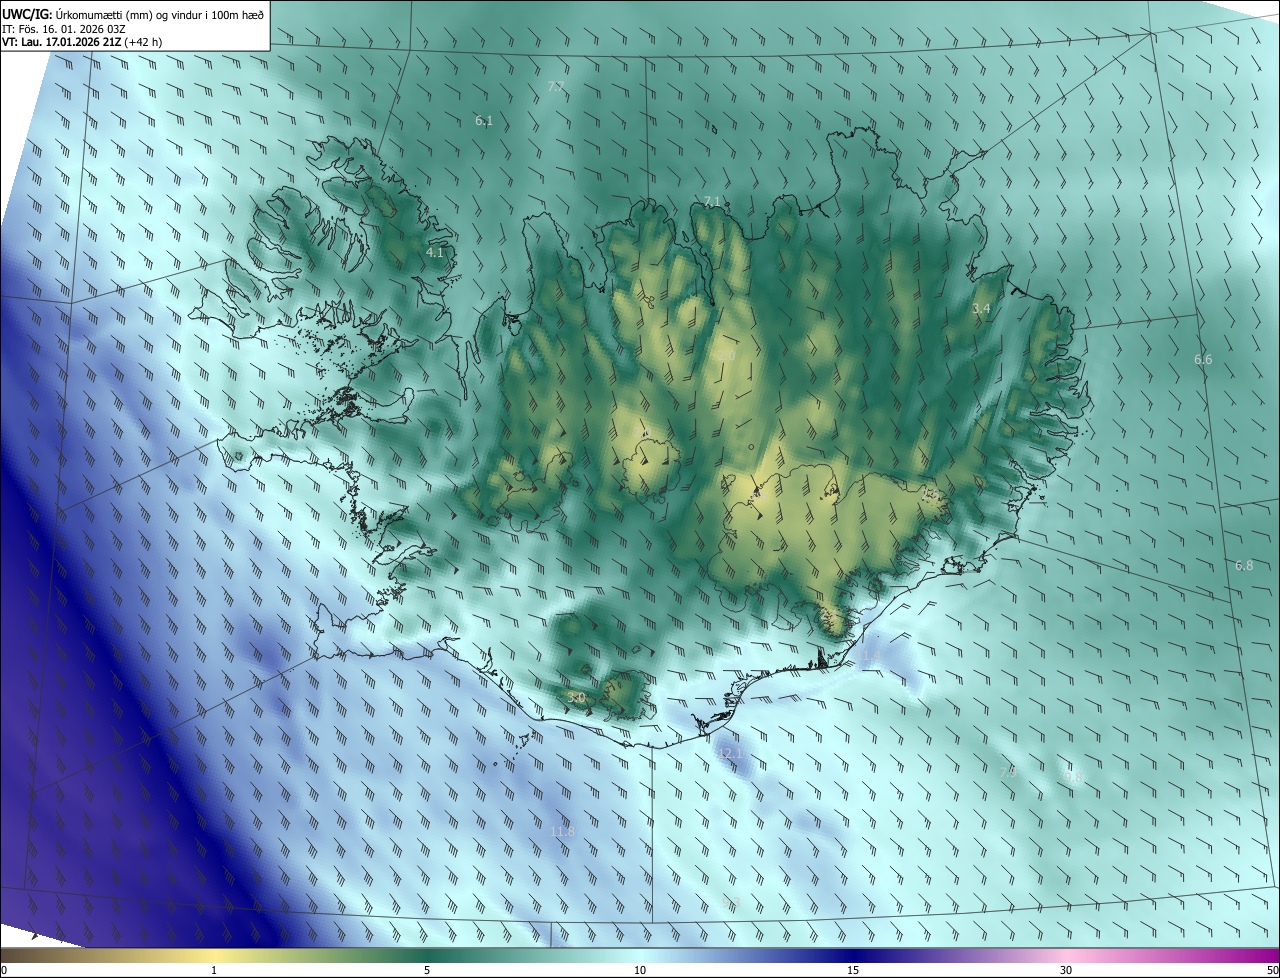Click the 11.4 value off the southeast coast
Viewport: 1280px width, 978px height.
pos(869,656)
